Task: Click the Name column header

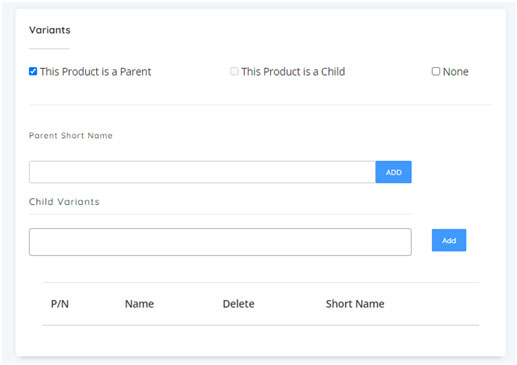Action: pos(139,304)
